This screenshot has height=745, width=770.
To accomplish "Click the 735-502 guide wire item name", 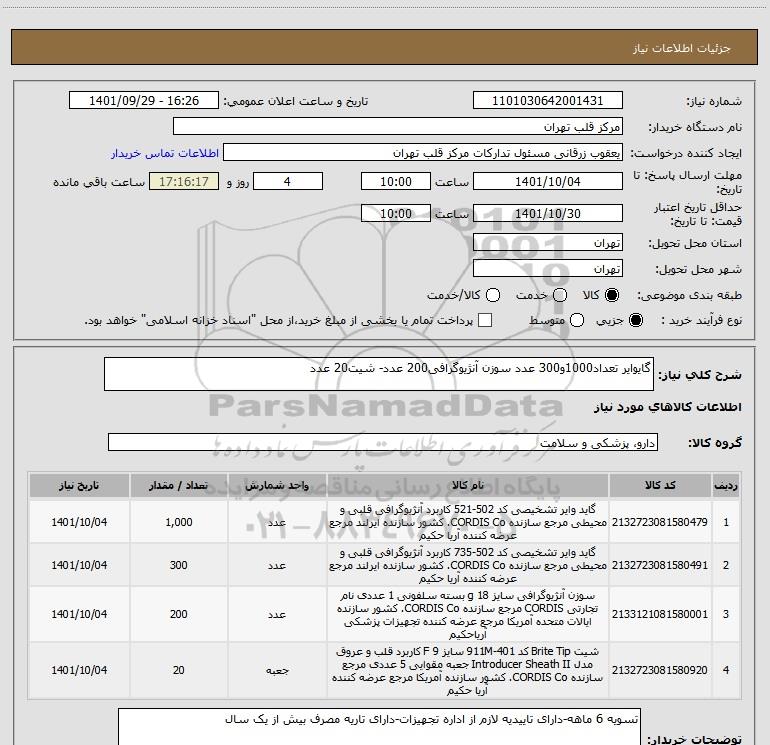I will (x=468, y=565).
